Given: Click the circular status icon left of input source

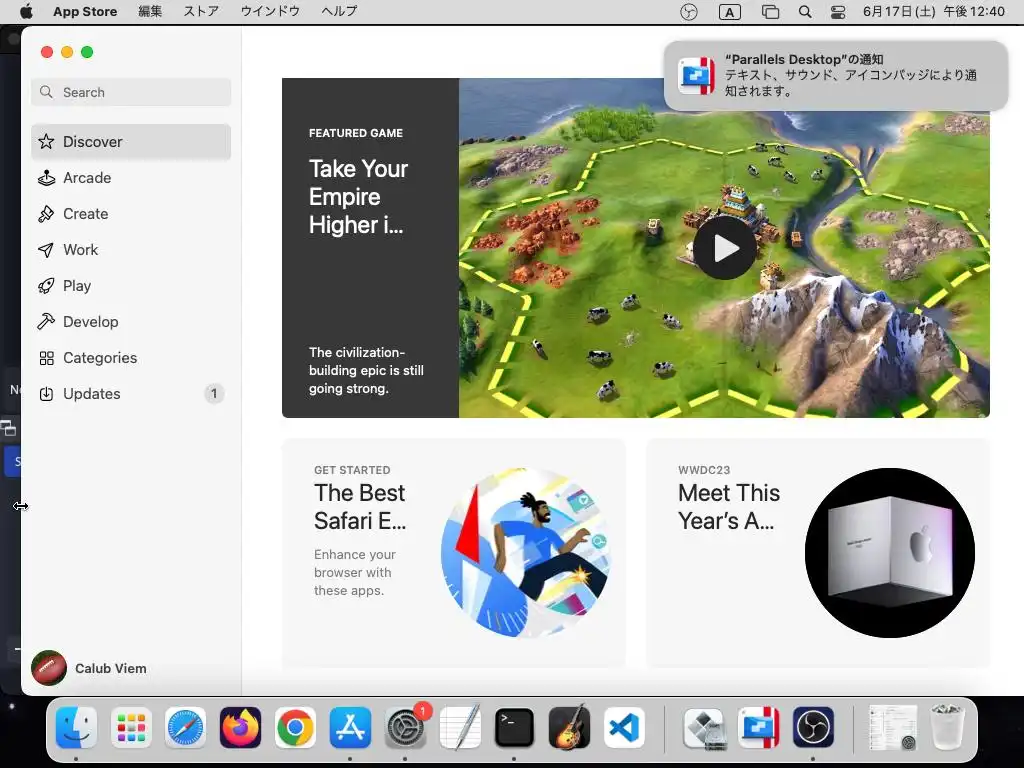Looking at the screenshot, I should (688, 12).
